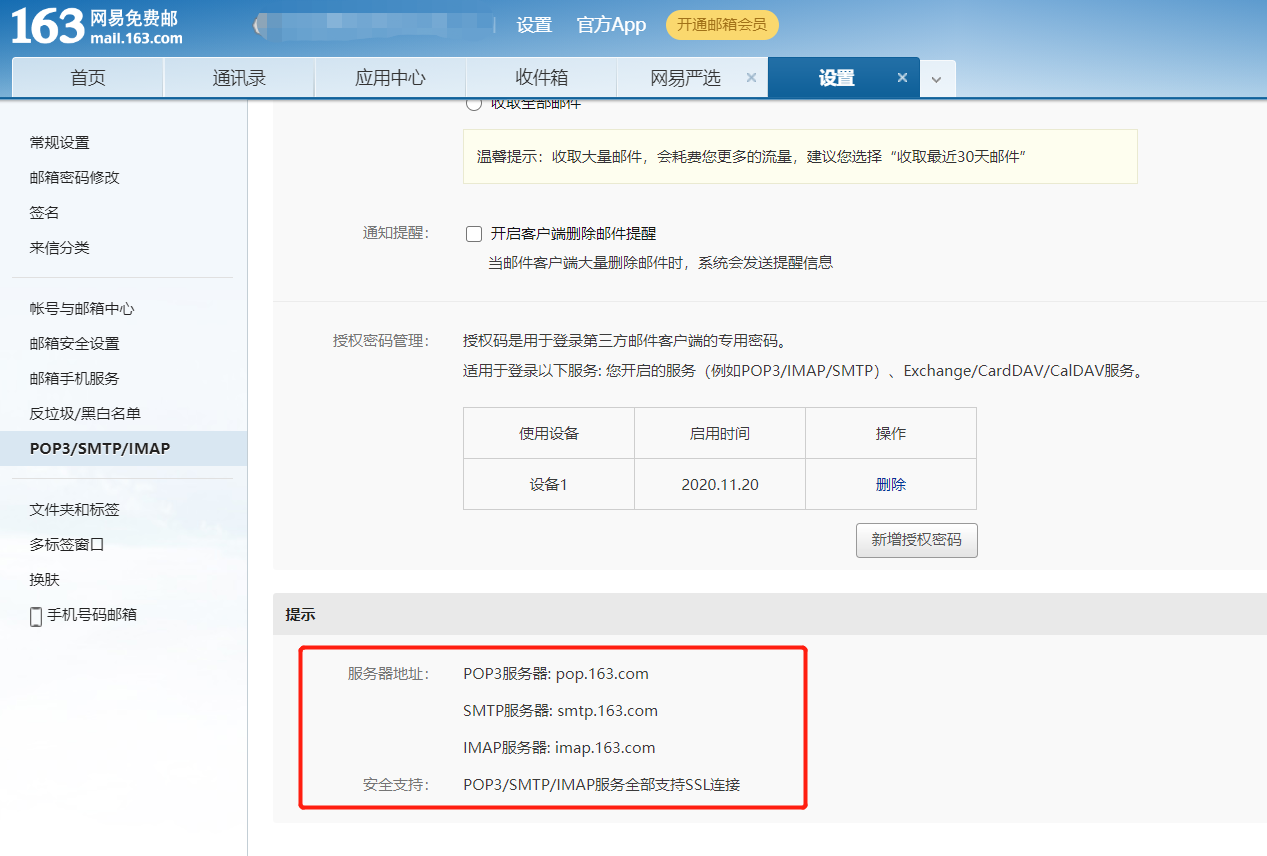Open the 通讯录 tab

click(x=239, y=78)
